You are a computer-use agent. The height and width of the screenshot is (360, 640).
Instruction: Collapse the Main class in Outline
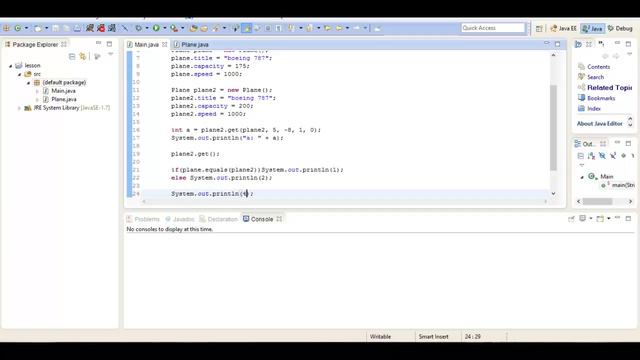[582, 177]
